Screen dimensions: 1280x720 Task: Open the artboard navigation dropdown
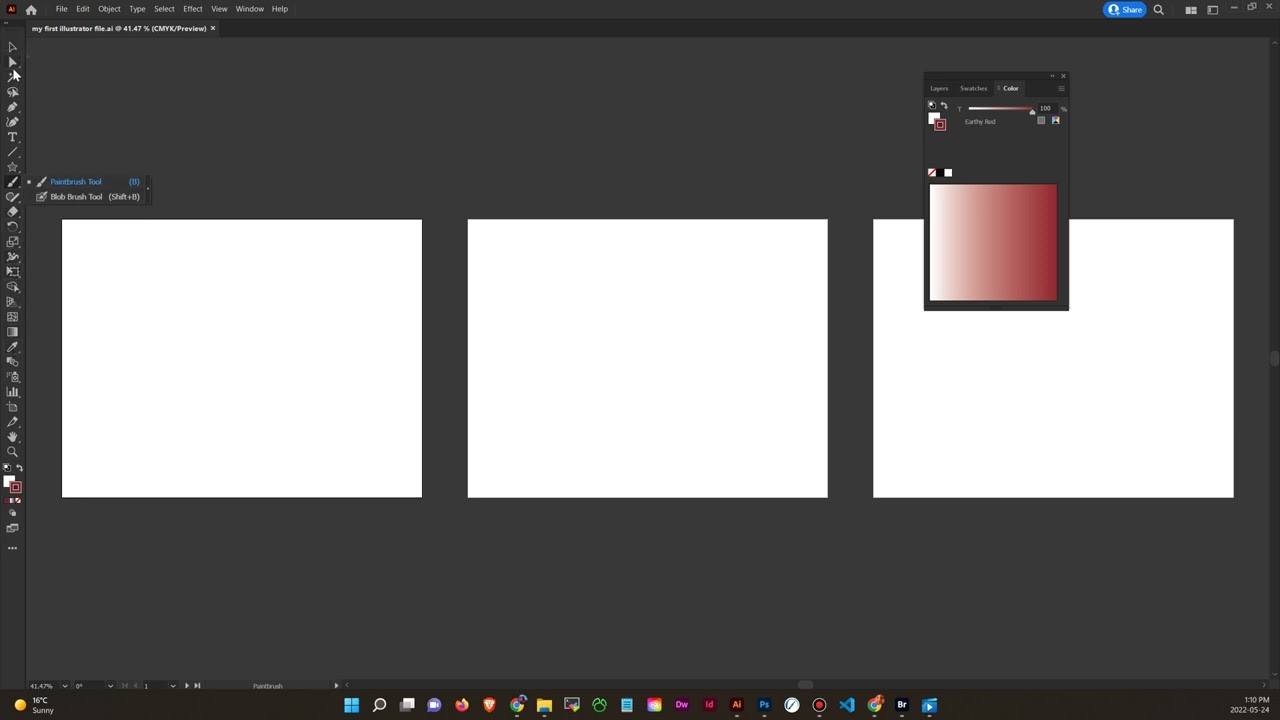(173, 686)
